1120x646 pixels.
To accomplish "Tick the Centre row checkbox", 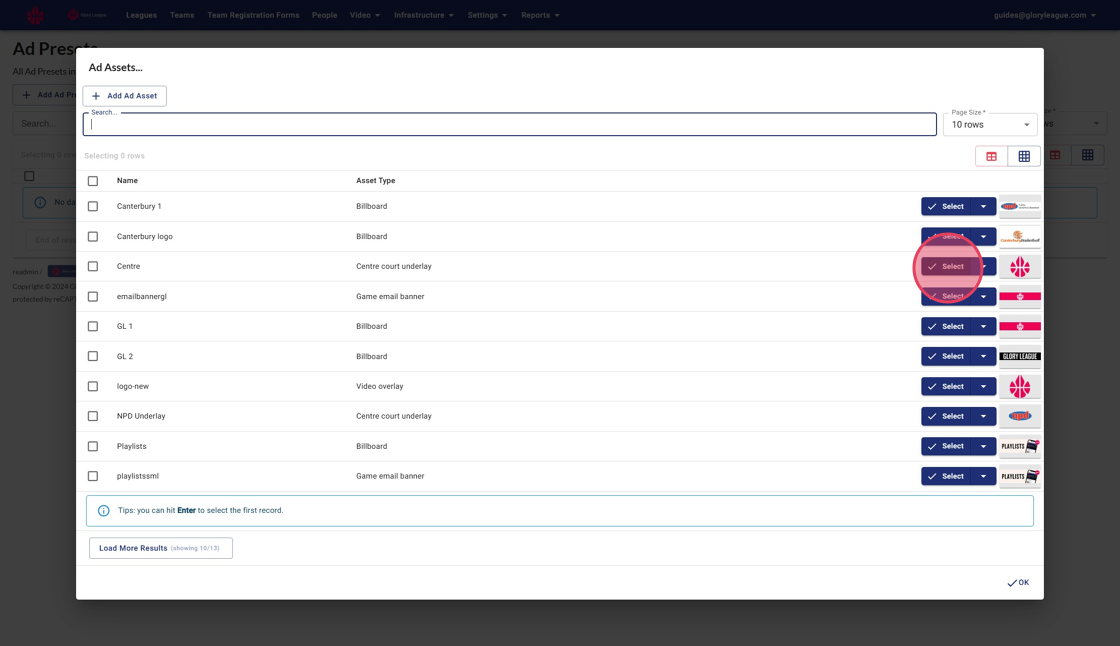I will tap(93, 267).
